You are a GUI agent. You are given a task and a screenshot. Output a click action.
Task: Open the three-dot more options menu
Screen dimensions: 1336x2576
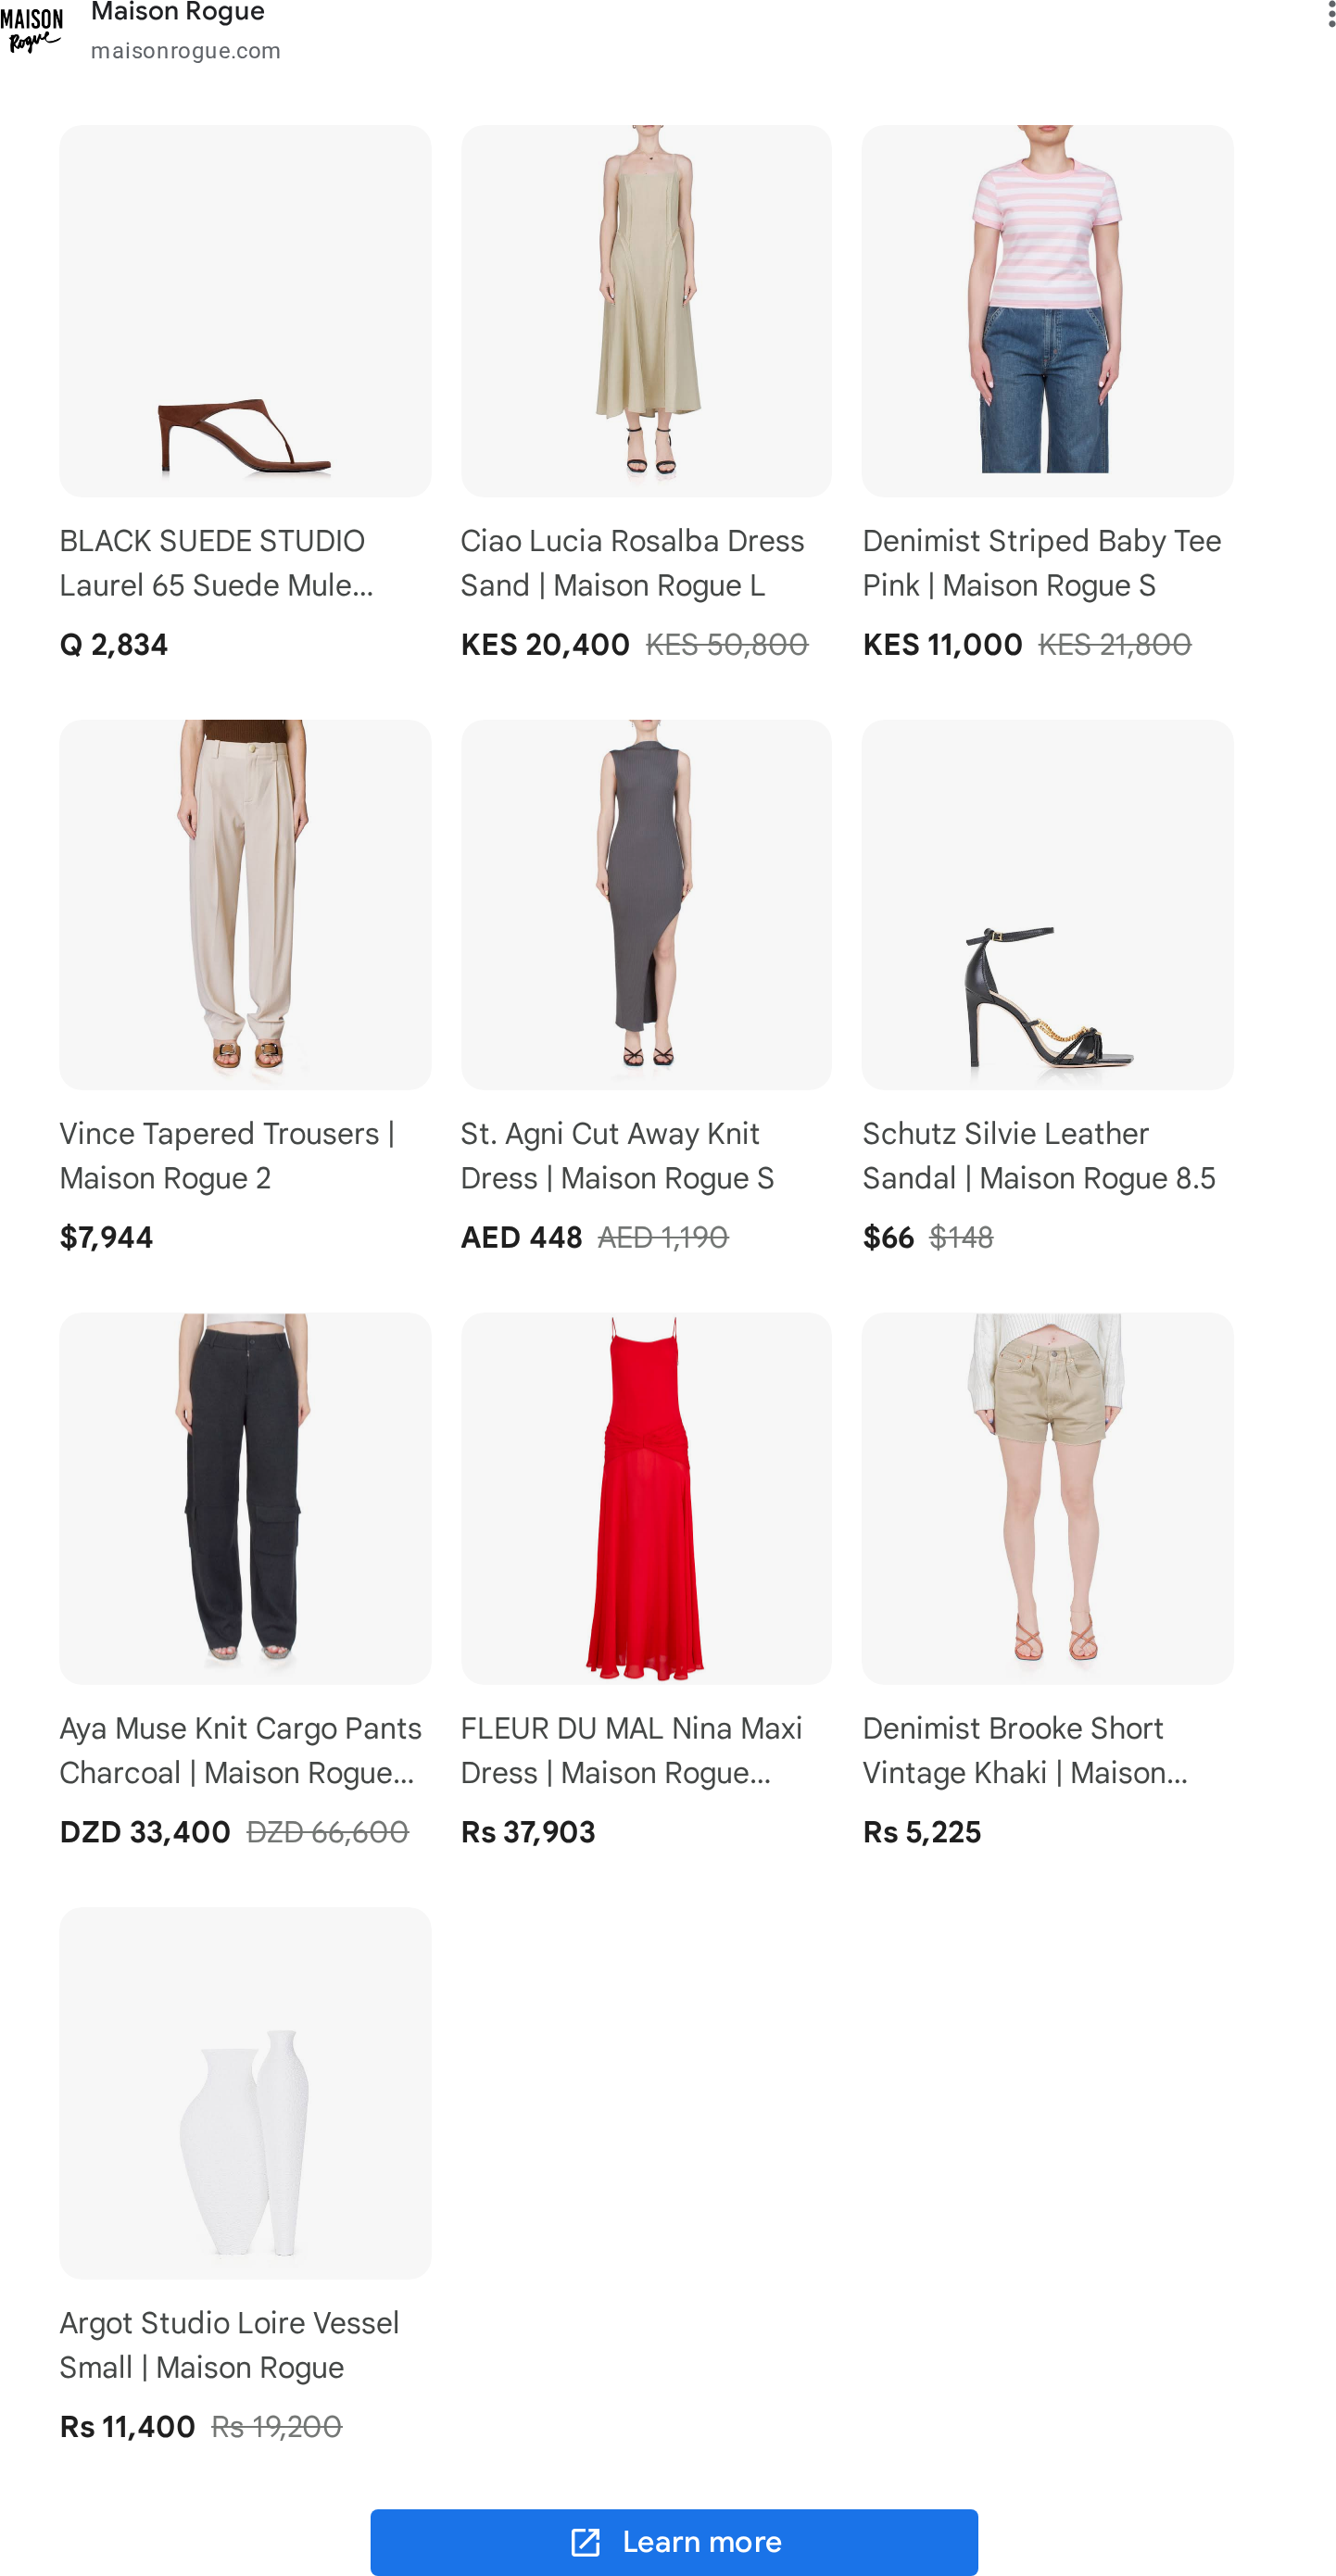click(1330, 13)
